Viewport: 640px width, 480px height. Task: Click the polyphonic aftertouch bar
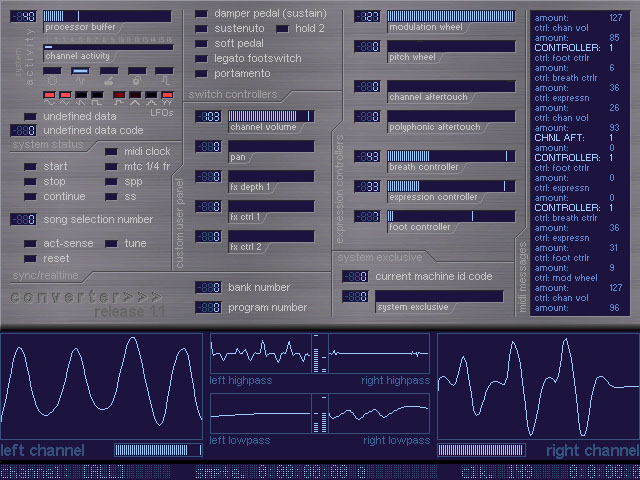click(x=451, y=116)
